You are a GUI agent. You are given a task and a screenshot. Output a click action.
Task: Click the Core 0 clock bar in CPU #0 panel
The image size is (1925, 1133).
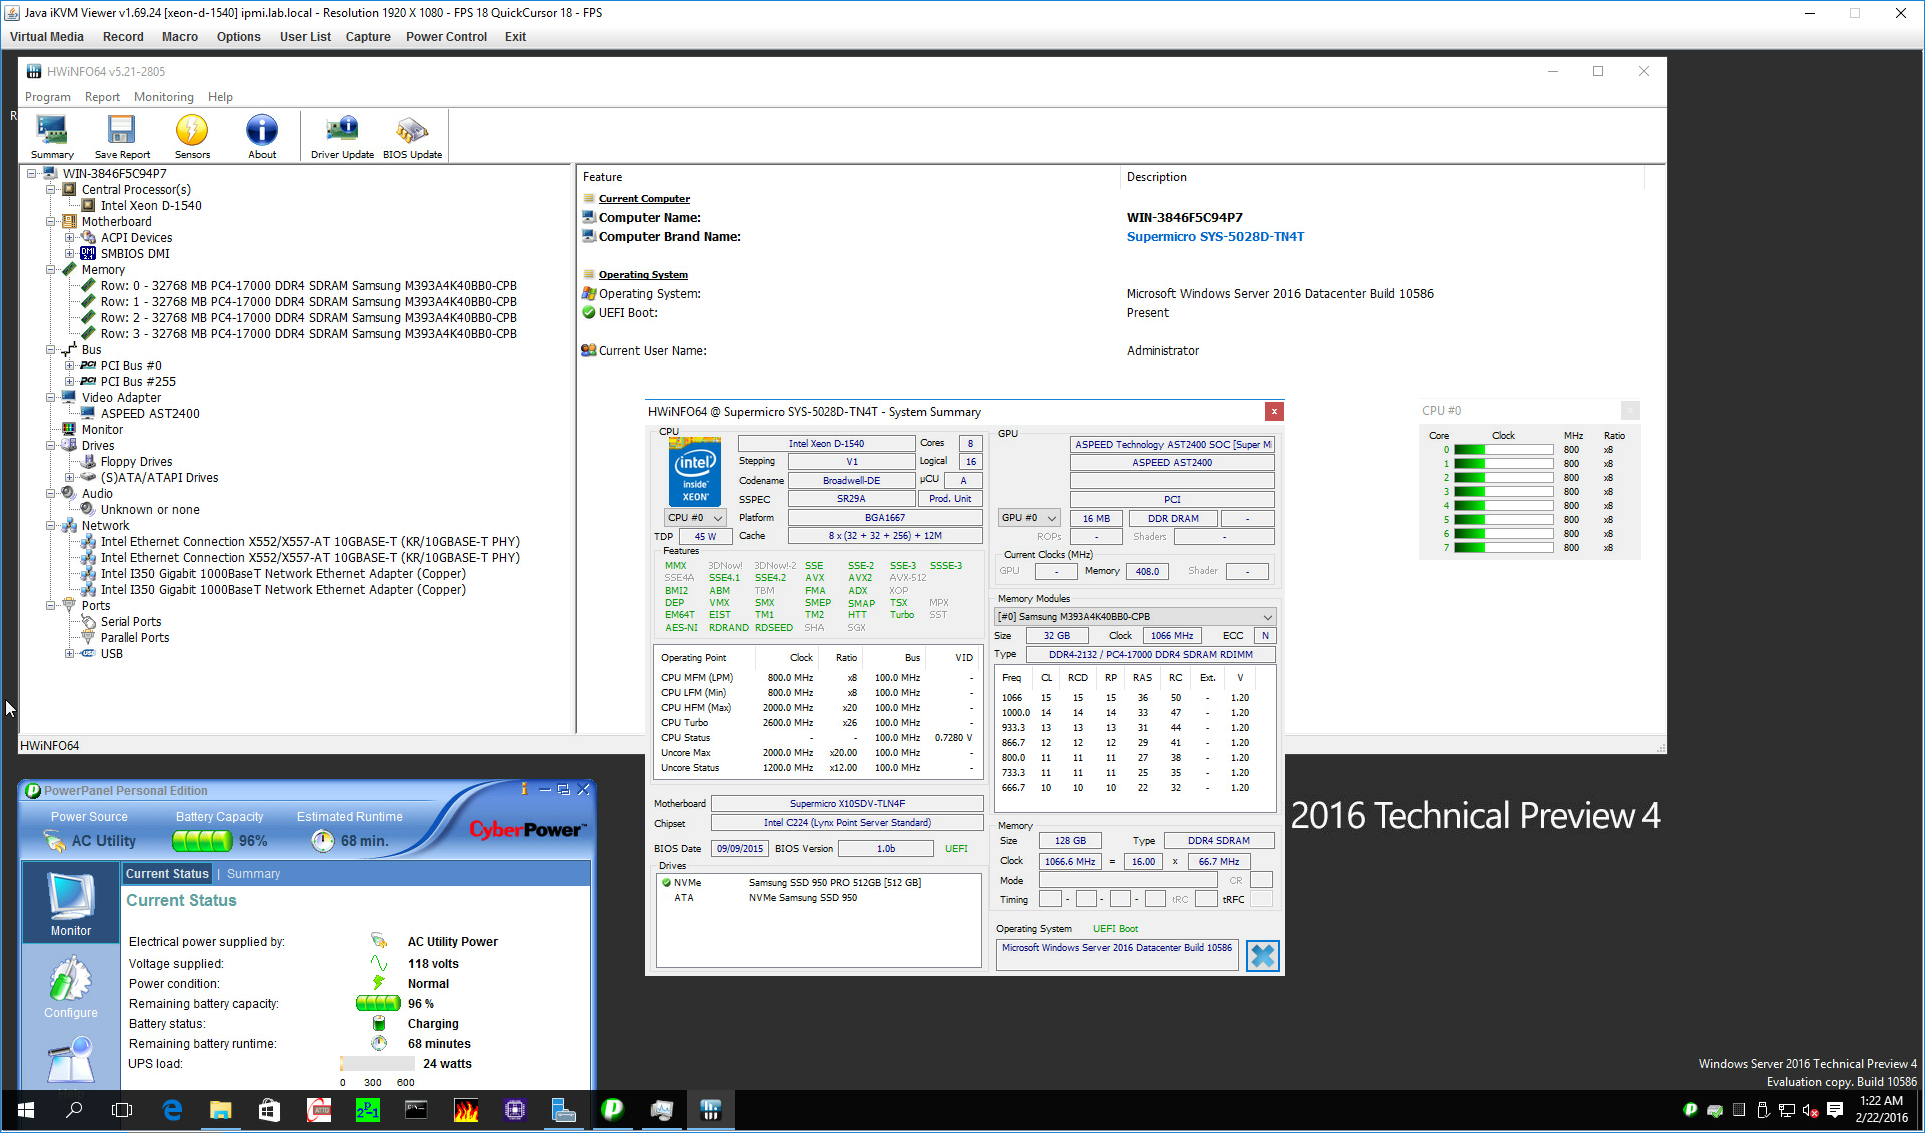tap(1503, 449)
